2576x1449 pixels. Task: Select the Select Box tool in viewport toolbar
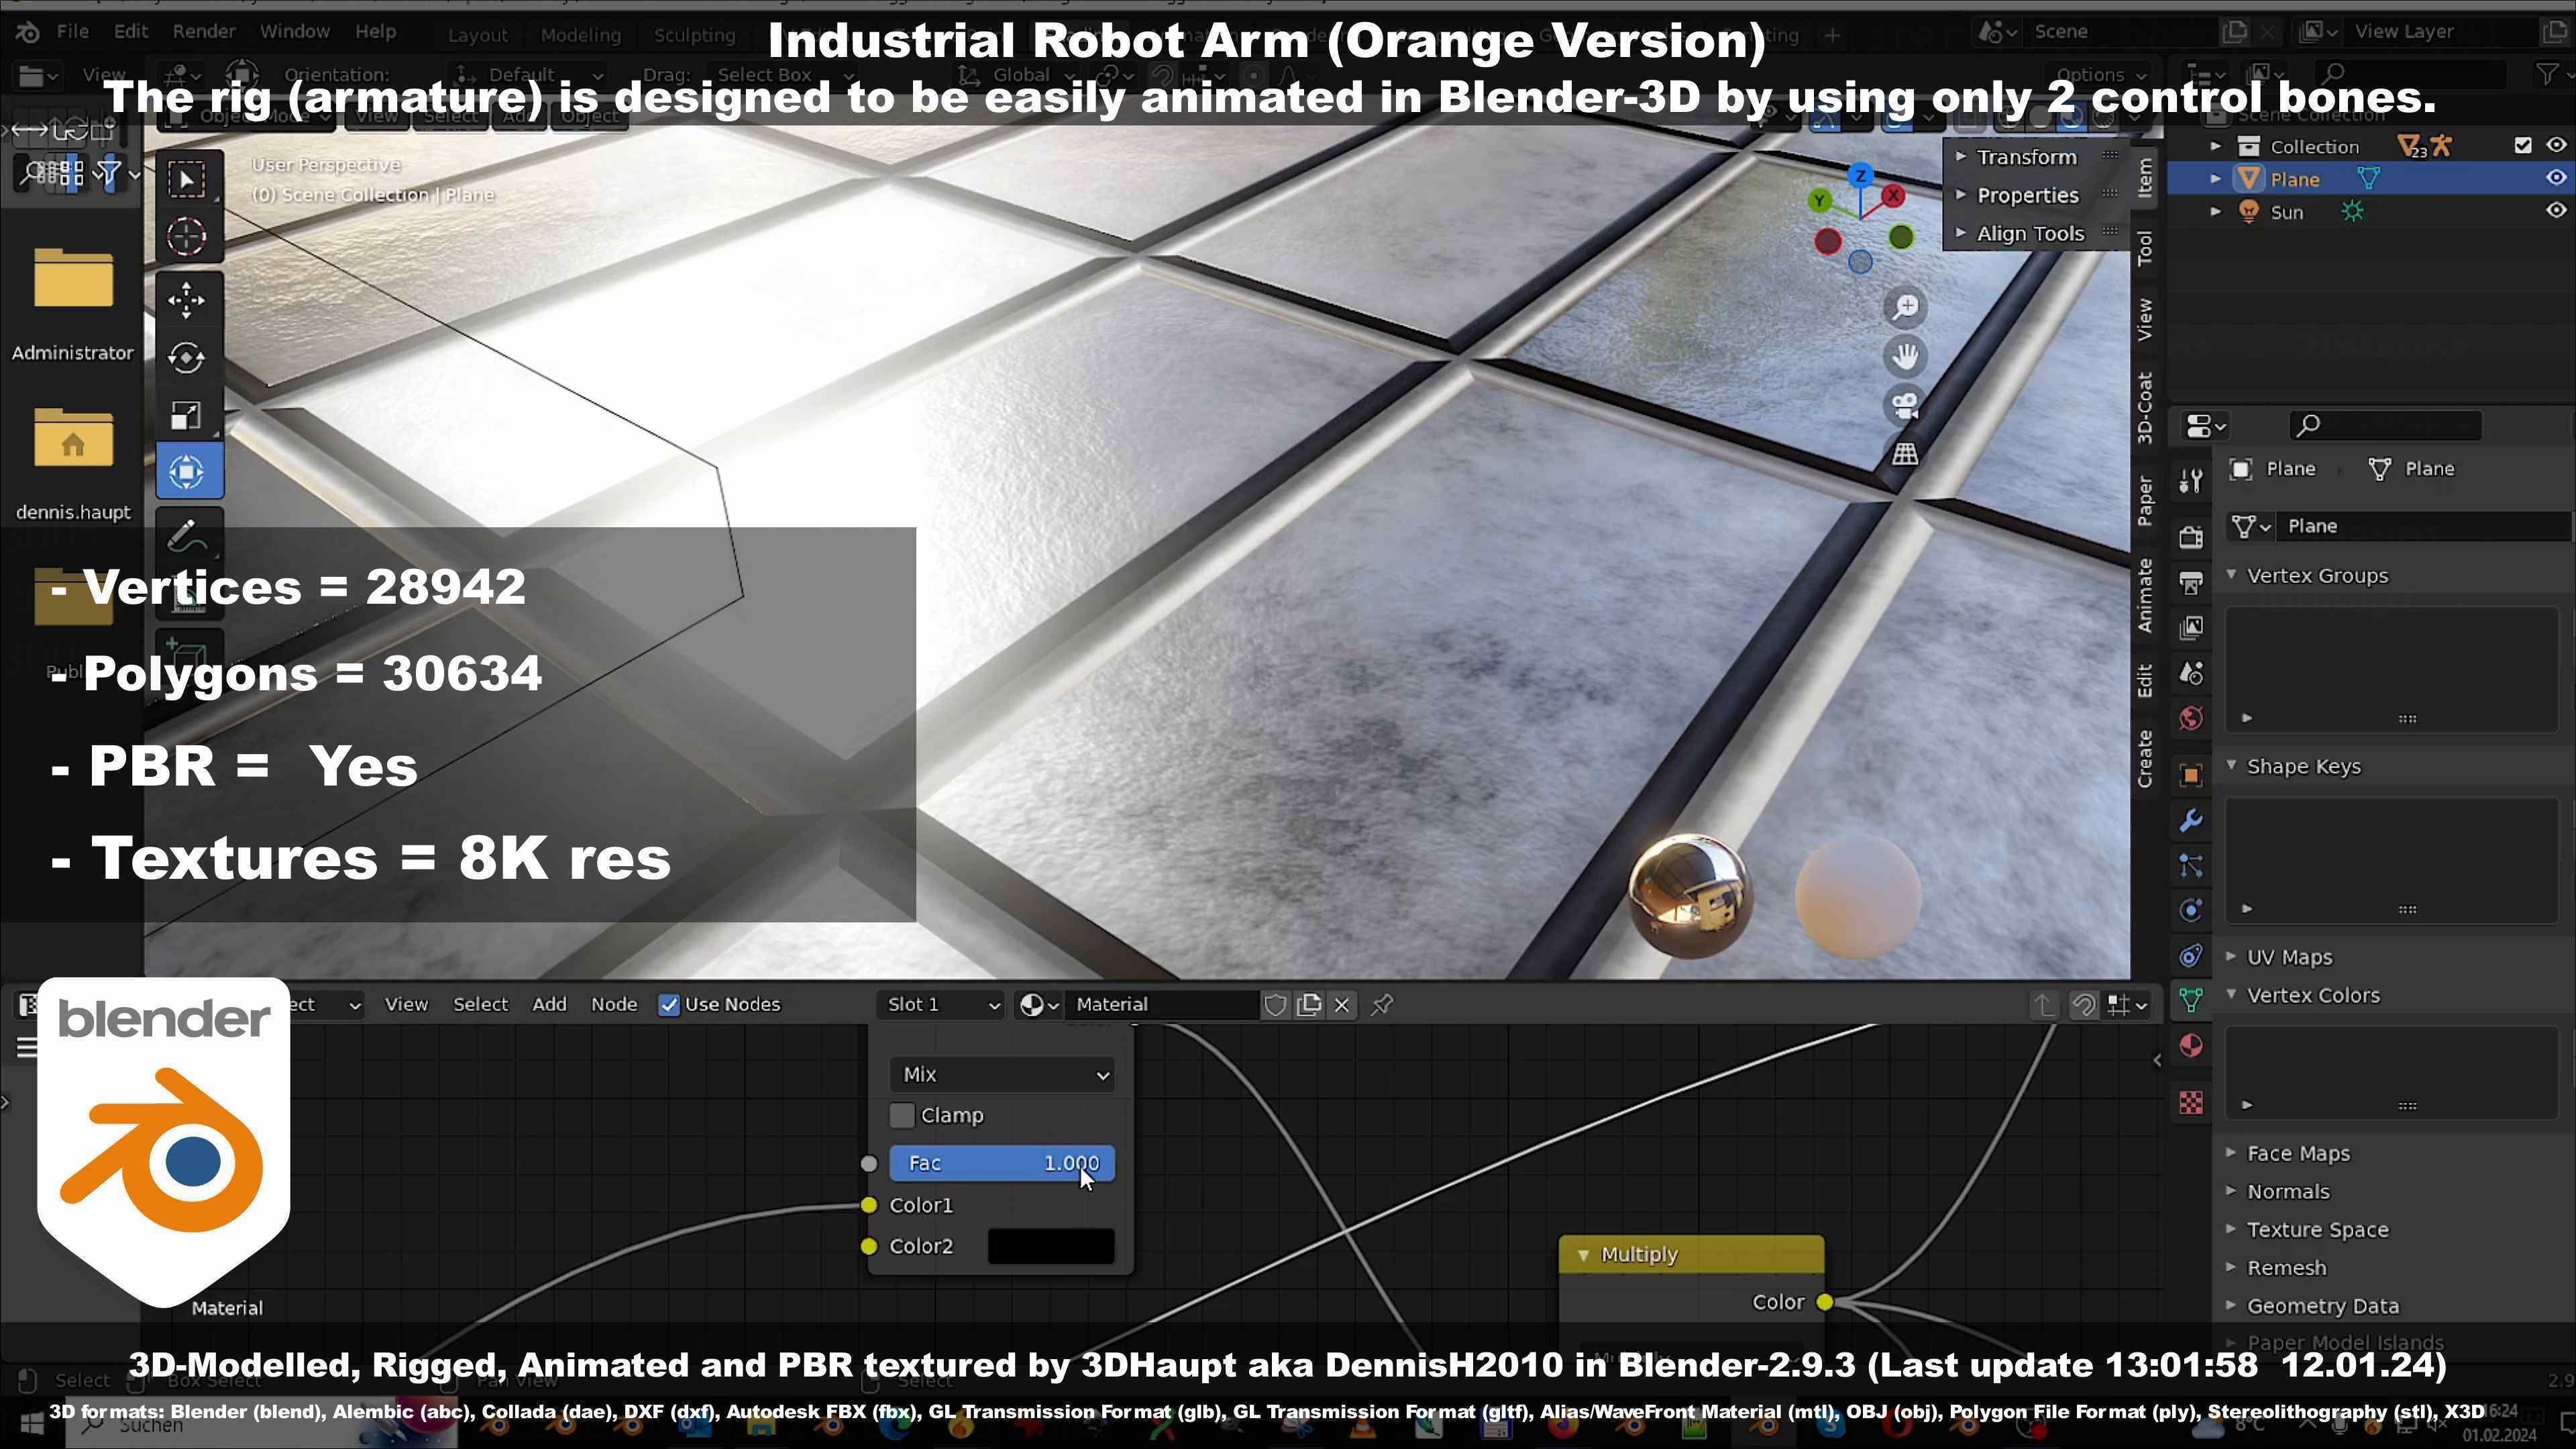(187, 179)
